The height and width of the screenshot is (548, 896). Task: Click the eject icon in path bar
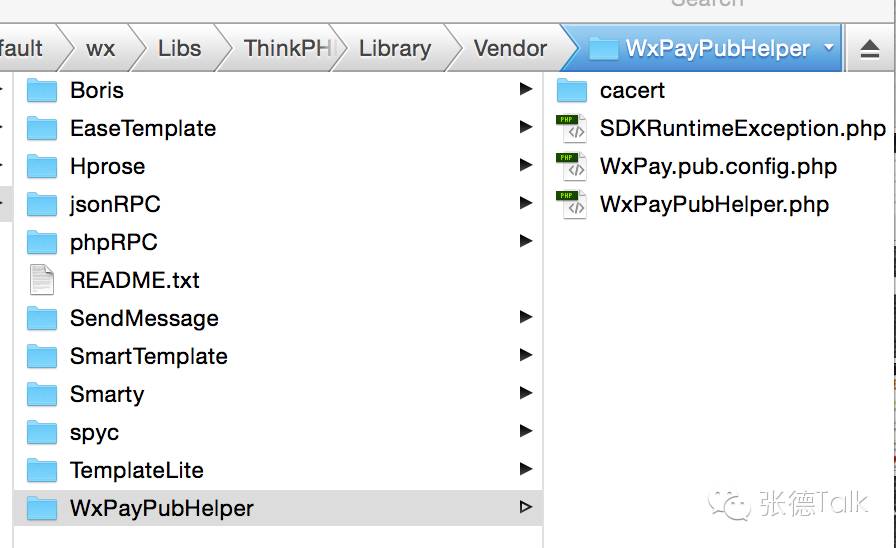coord(869,49)
